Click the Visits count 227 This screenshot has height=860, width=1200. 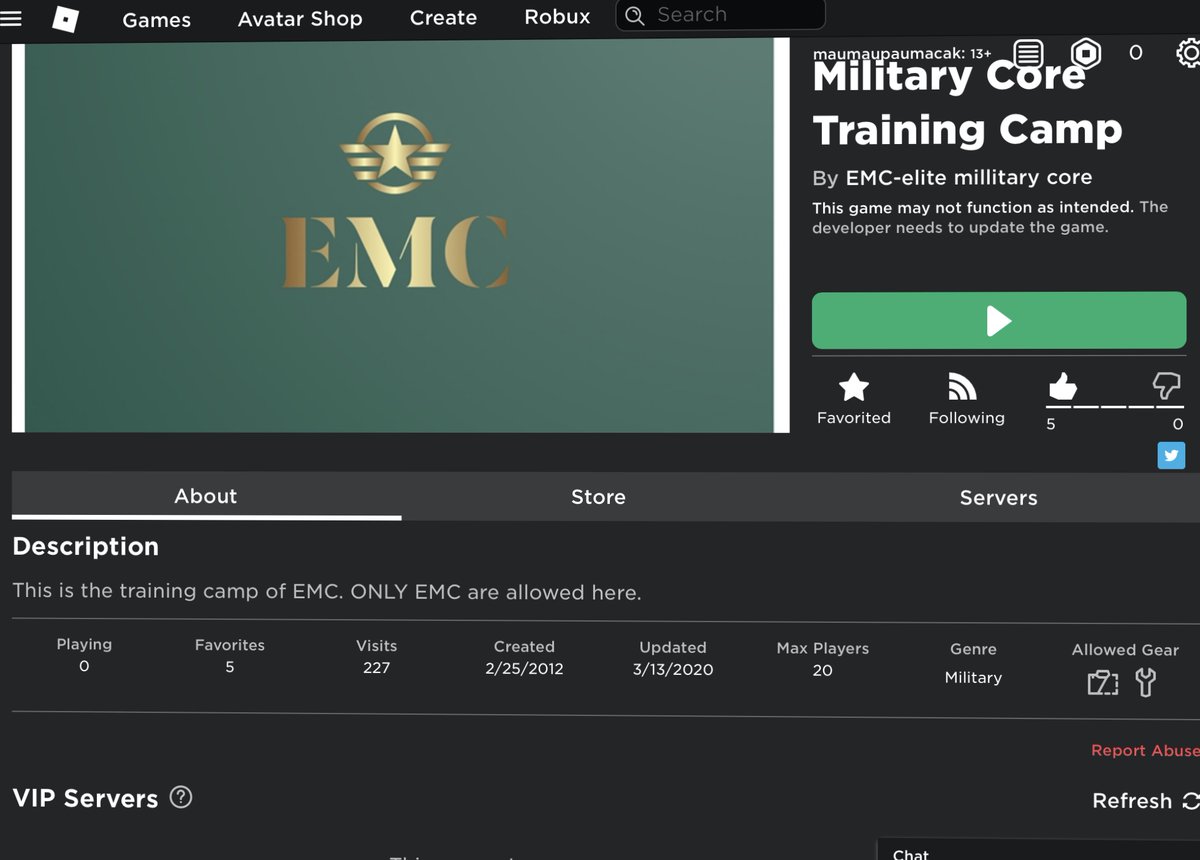click(376, 668)
